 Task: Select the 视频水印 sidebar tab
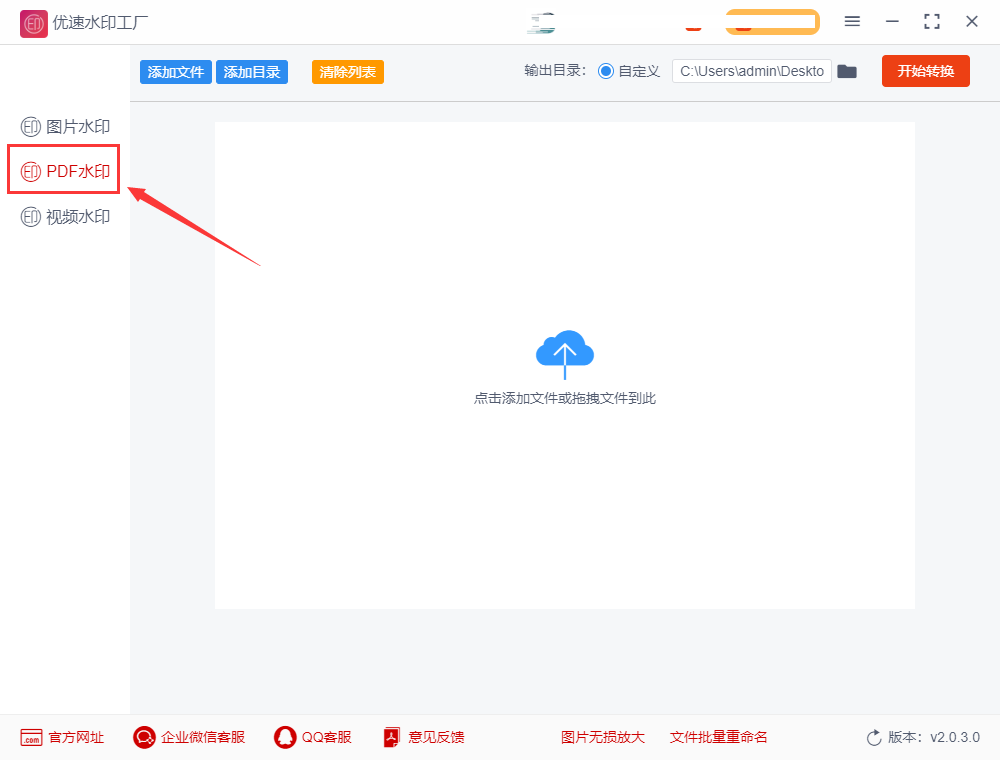point(65,217)
